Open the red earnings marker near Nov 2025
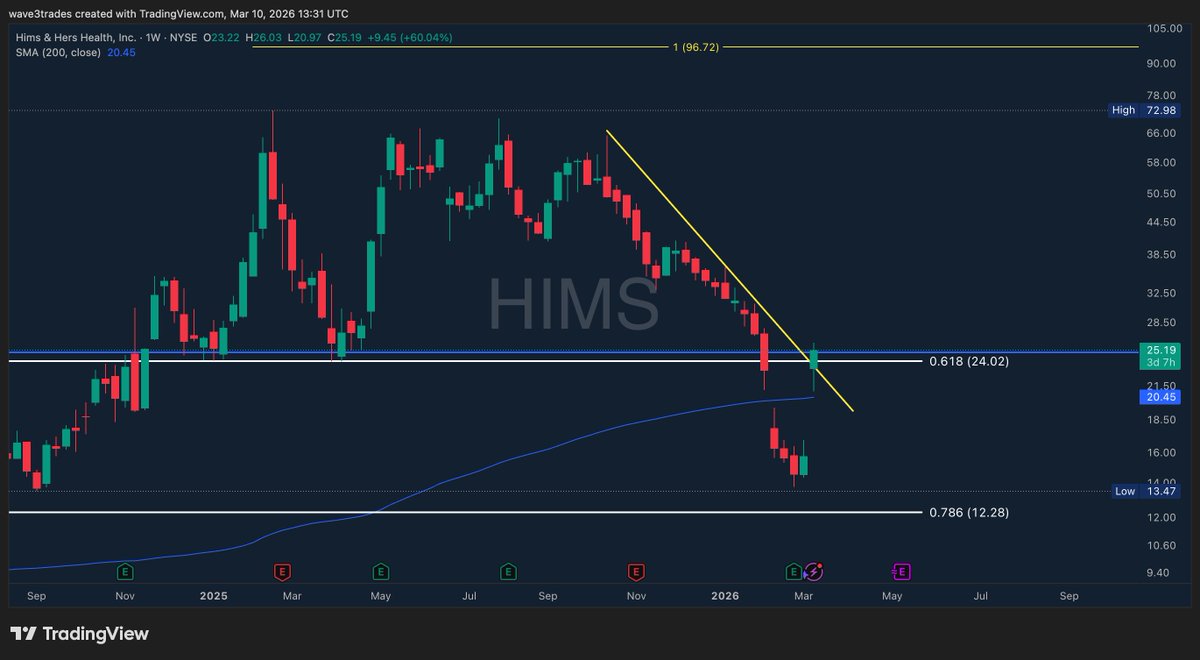Viewport: 1200px width, 660px height. pyautogui.click(x=635, y=572)
